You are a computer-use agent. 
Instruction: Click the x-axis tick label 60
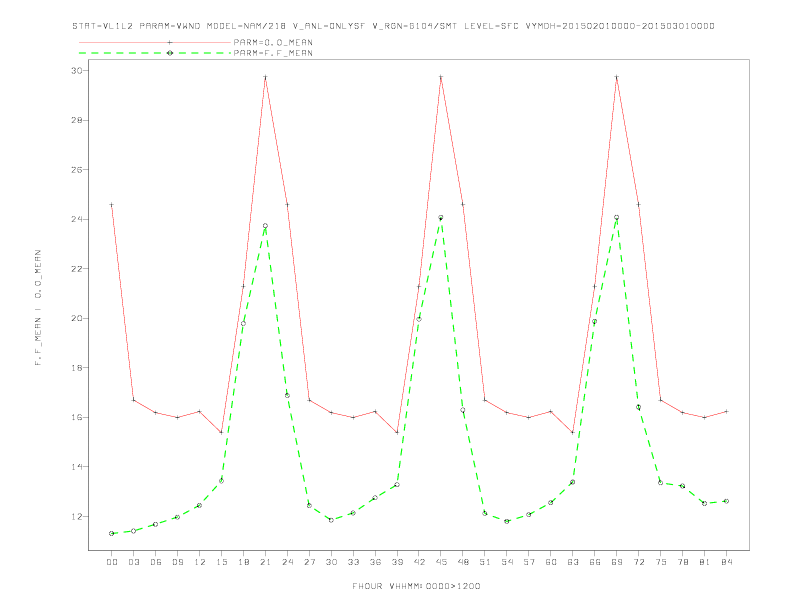551,562
